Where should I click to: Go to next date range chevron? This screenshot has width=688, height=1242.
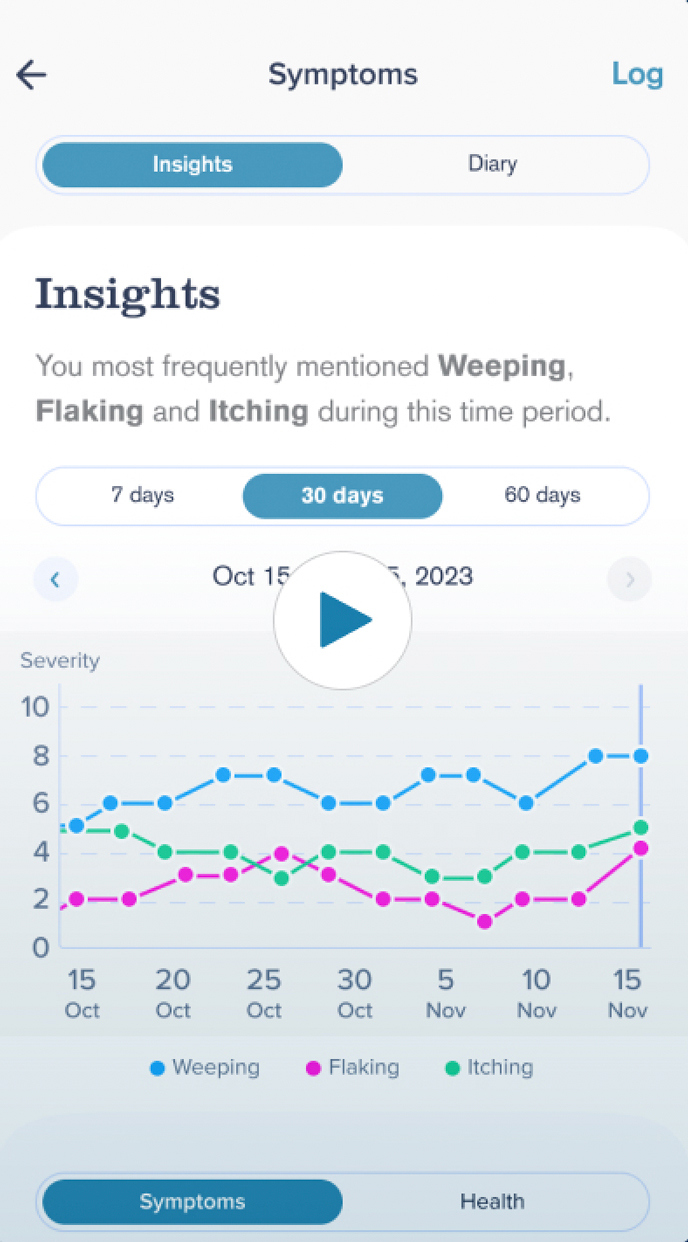click(x=630, y=579)
